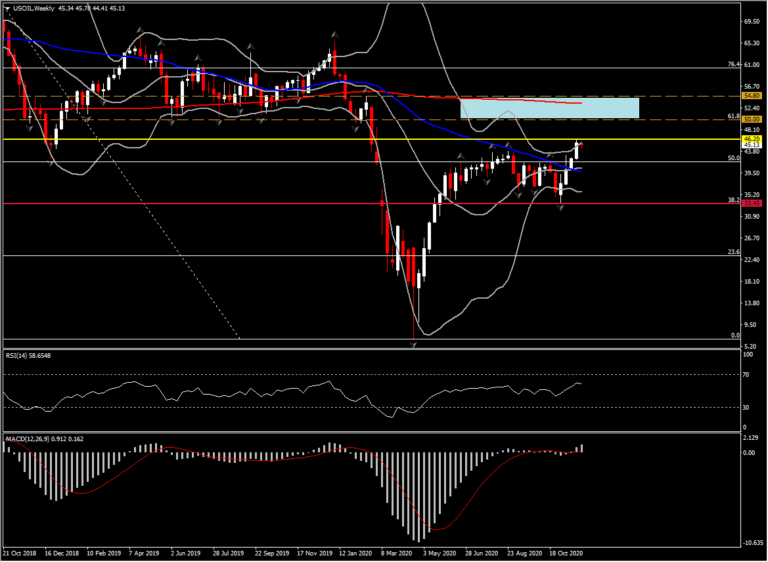Click the RSI scale value 70
Screen dimensions: 768x562
pyautogui.click(x=747, y=375)
